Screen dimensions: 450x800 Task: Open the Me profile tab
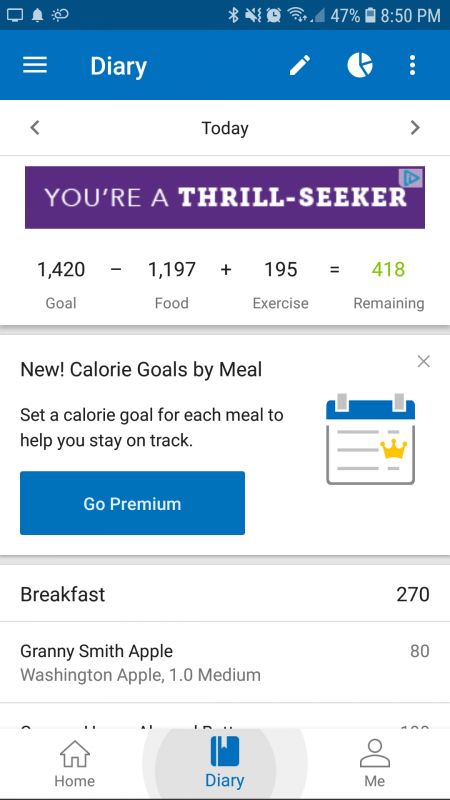pyautogui.click(x=374, y=764)
